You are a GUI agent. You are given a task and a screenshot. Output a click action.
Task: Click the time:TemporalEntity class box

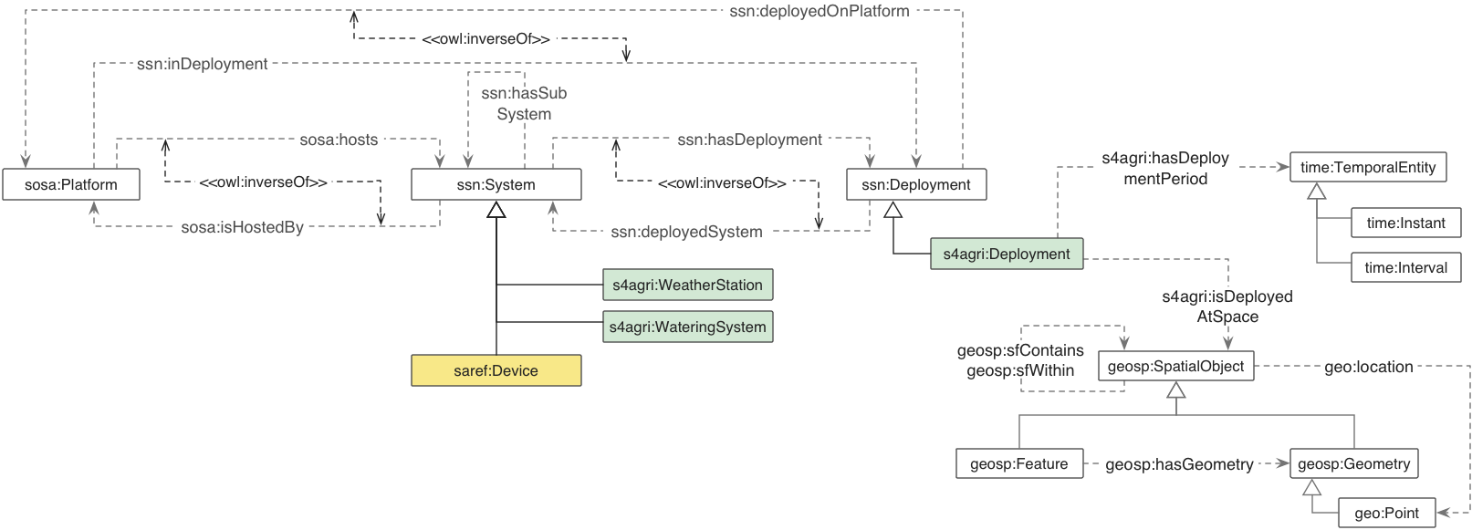1367,167
